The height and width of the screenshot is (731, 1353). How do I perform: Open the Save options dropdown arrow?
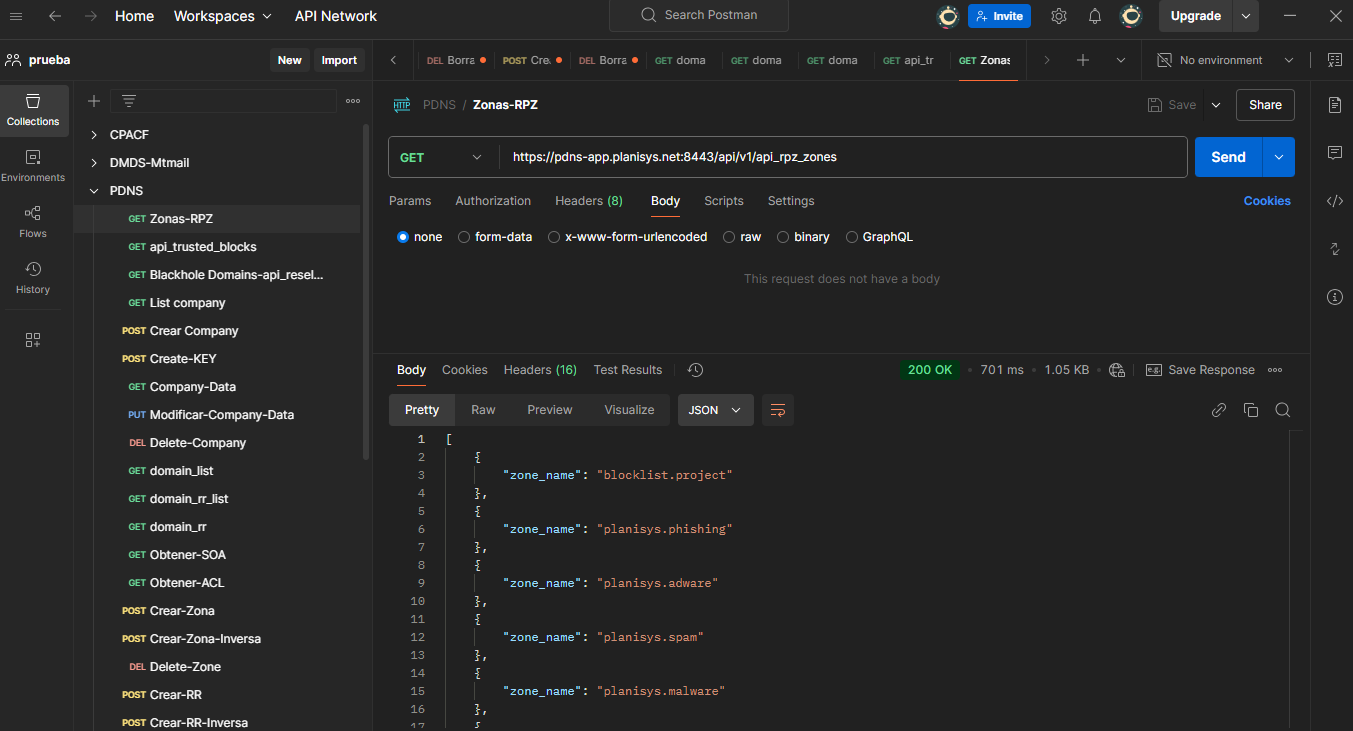(1216, 105)
